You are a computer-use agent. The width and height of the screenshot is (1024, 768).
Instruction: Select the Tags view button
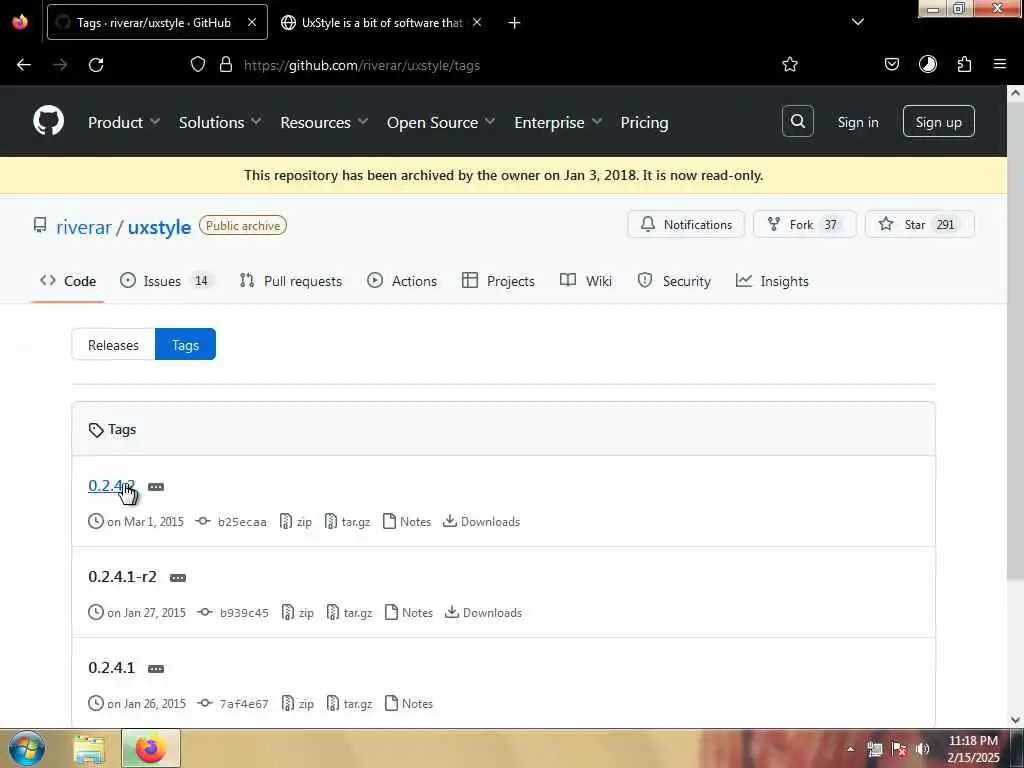(x=185, y=345)
